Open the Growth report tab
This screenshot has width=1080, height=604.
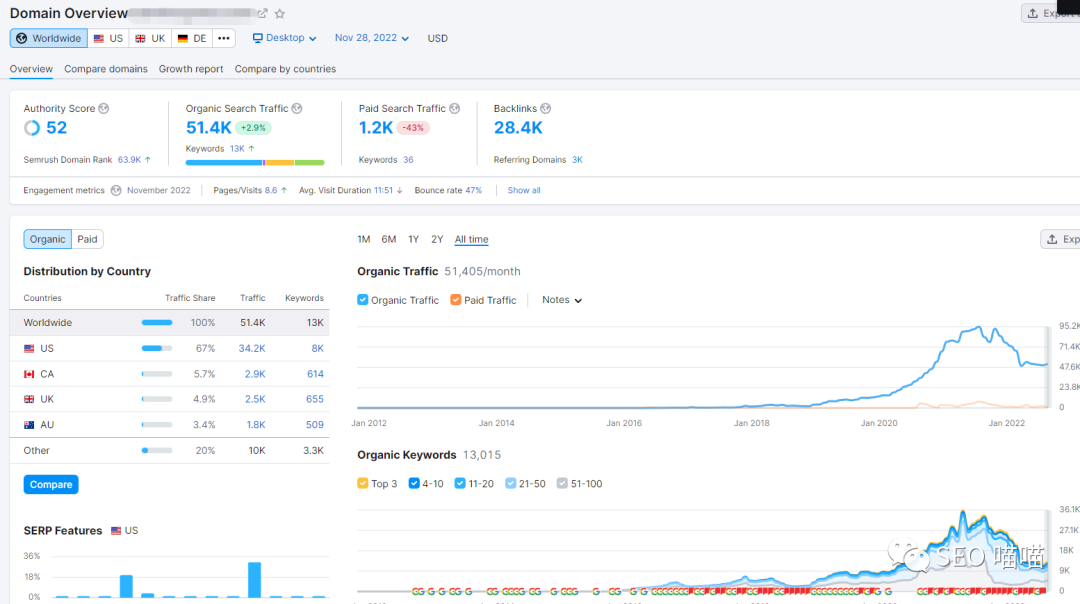[x=191, y=69]
